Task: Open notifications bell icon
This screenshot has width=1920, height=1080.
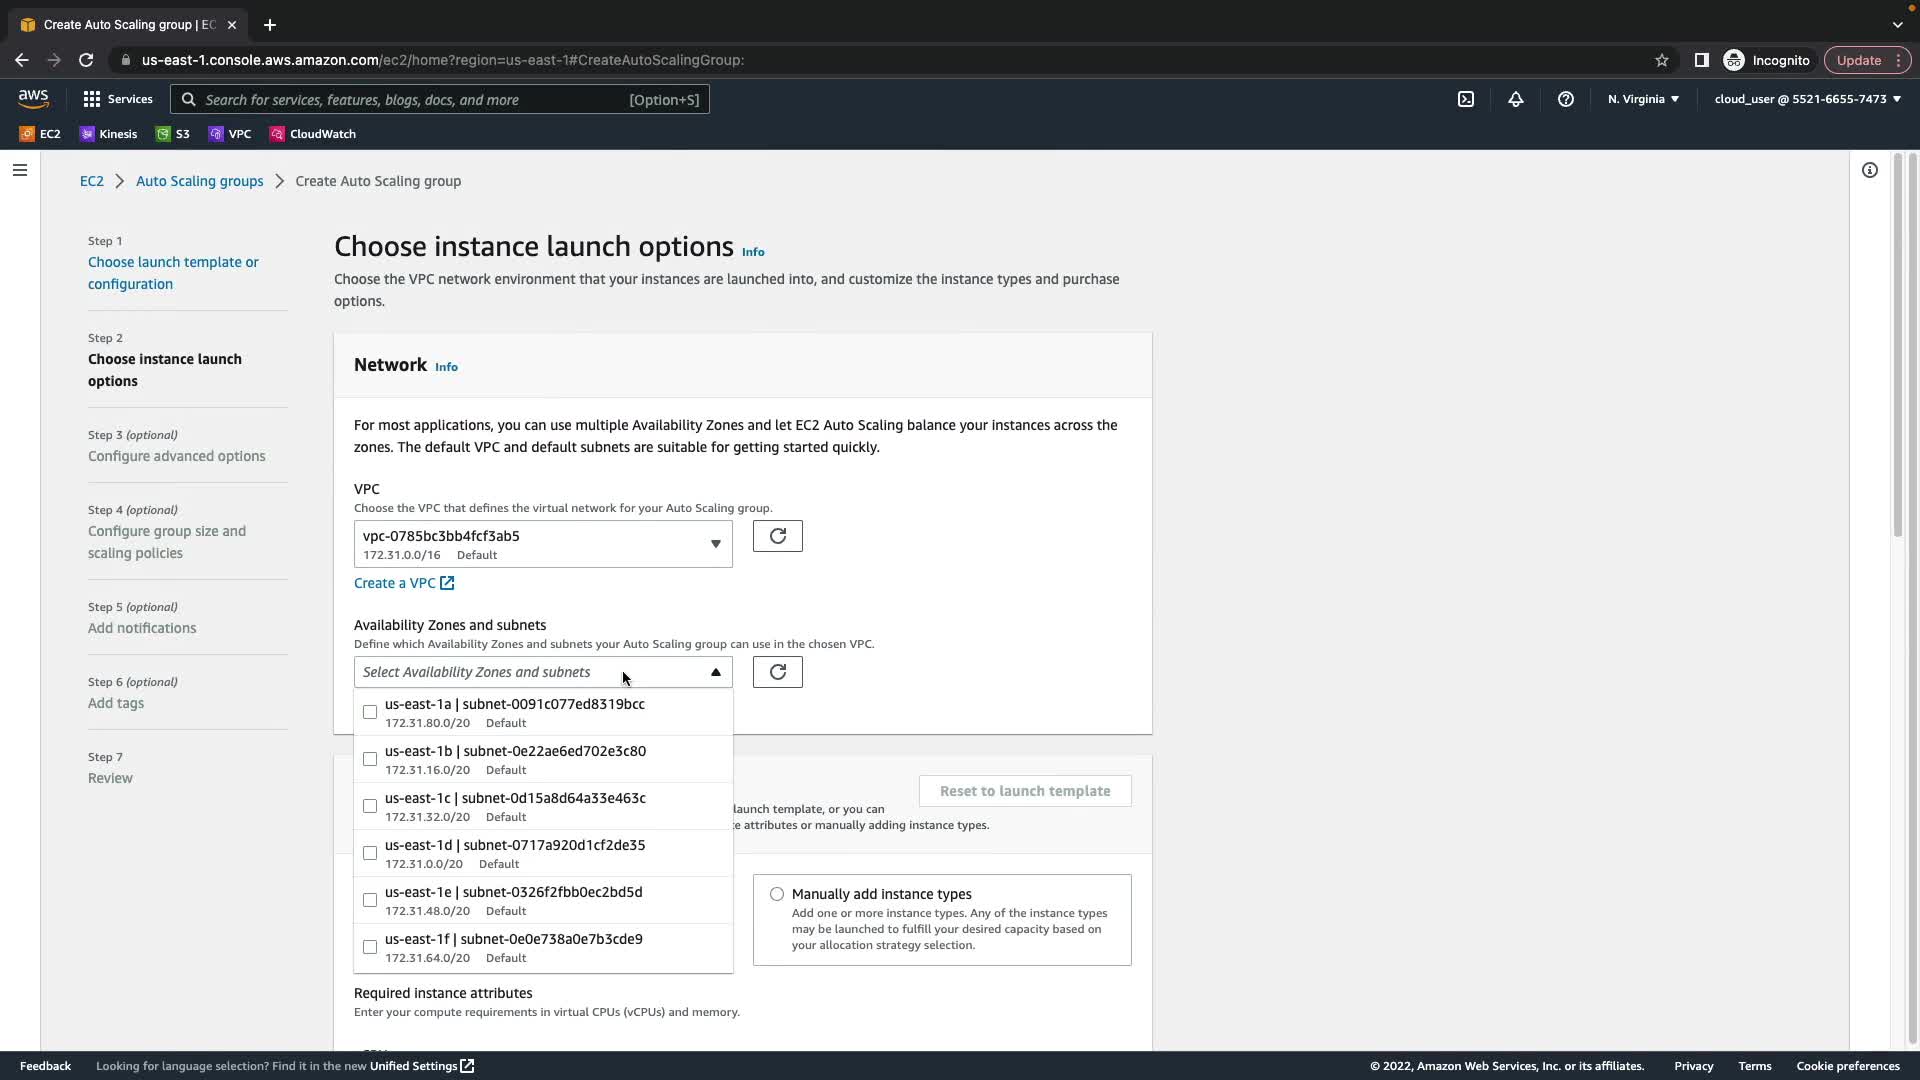Action: (1516, 99)
